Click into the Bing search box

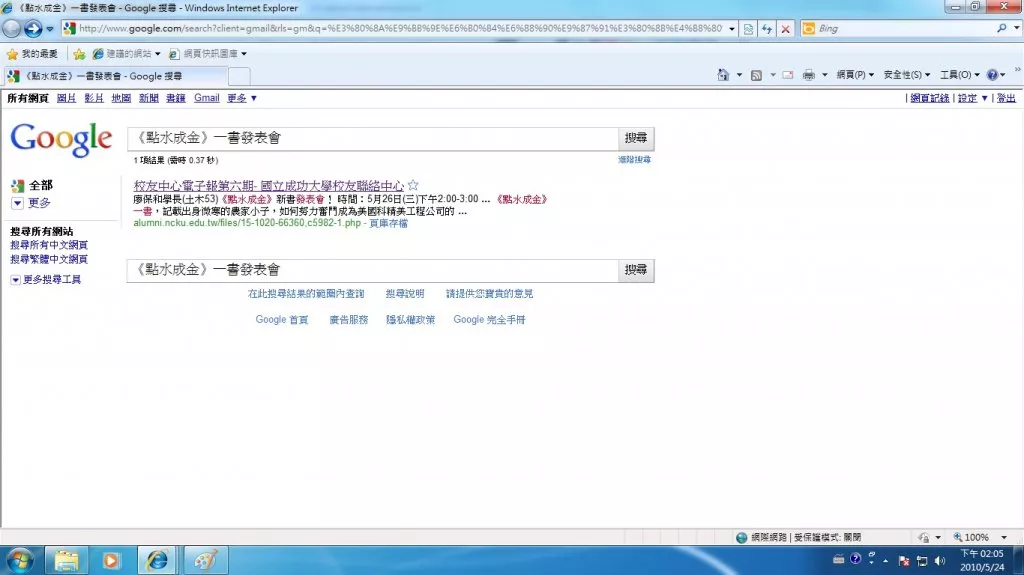904,29
